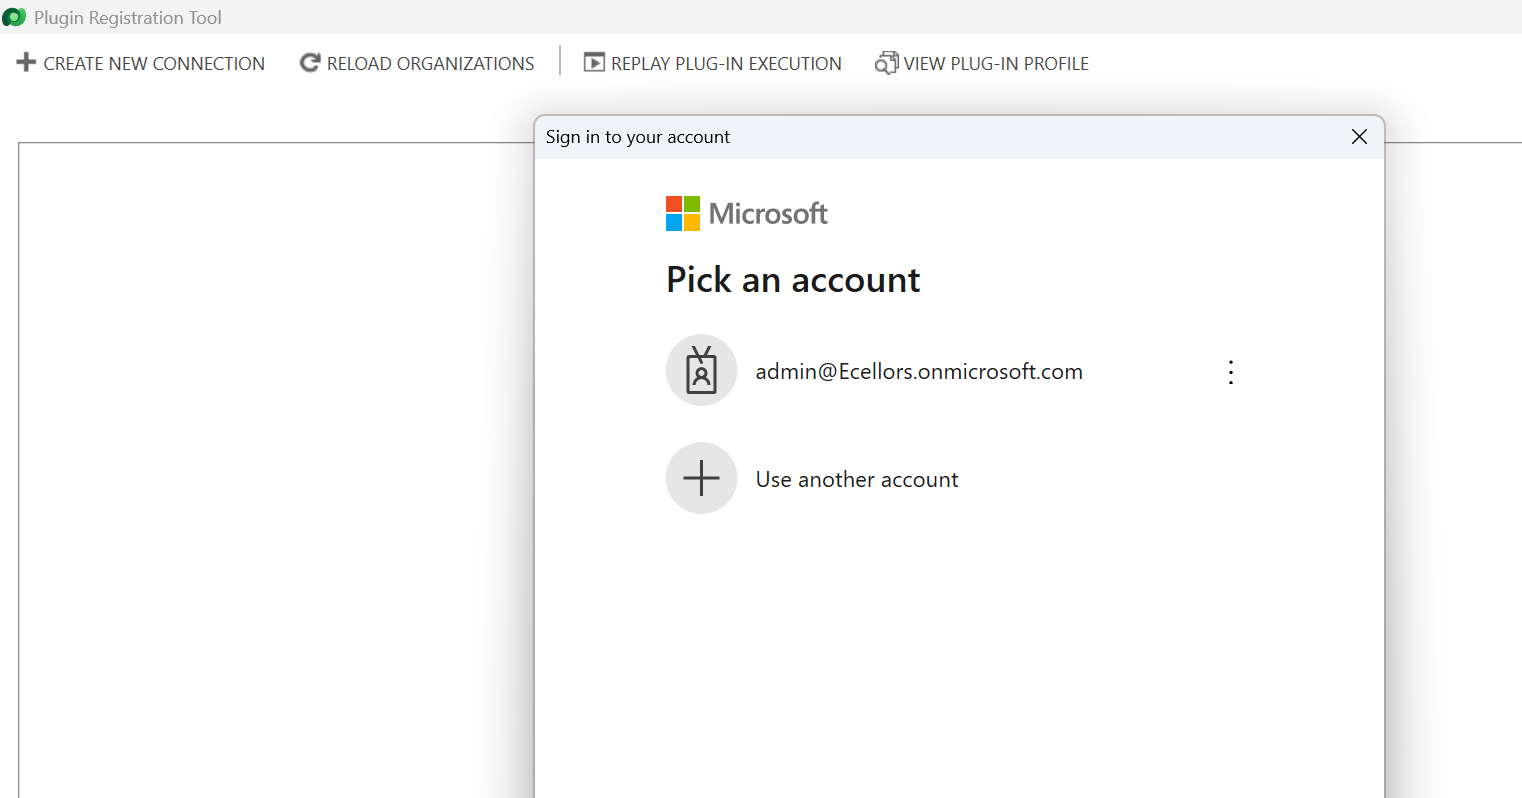Click the ID badge account avatar
The width and height of the screenshot is (1522, 798).
pyautogui.click(x=701, y=371)
